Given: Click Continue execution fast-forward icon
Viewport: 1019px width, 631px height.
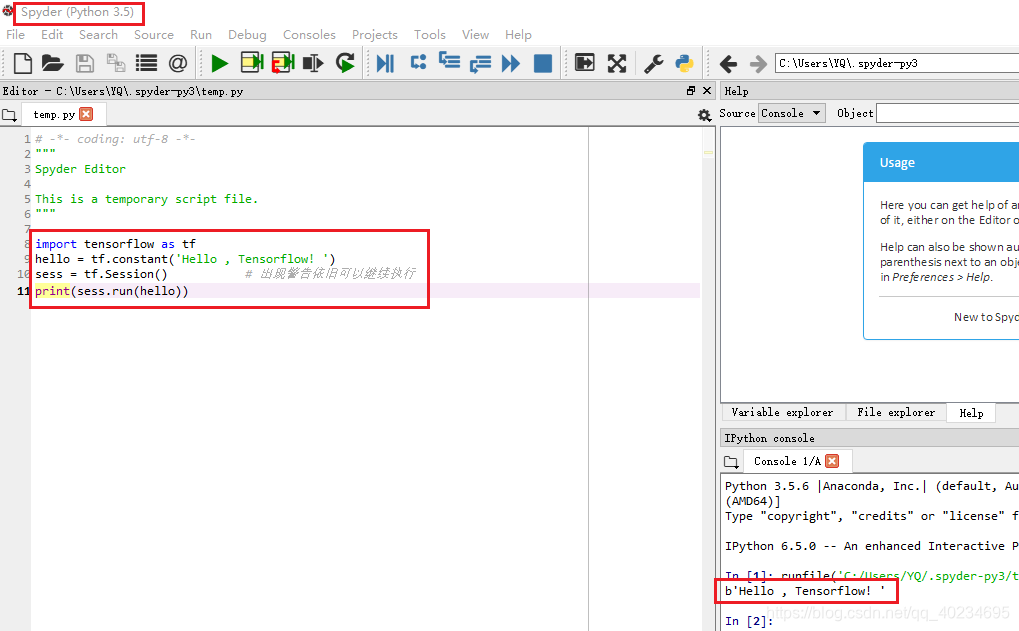Looking at the screenshot, I should click(x=511, y=63).
